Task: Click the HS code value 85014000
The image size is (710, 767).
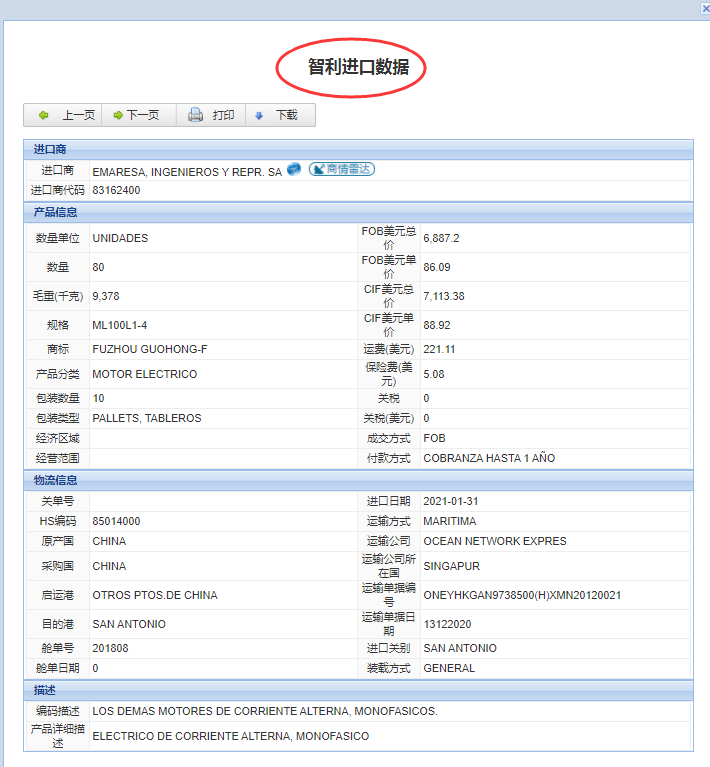Action: (116, 521)
